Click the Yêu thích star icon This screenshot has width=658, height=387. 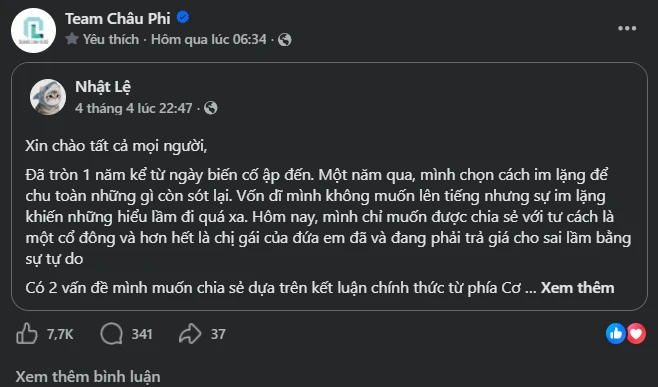click(72, 39)
